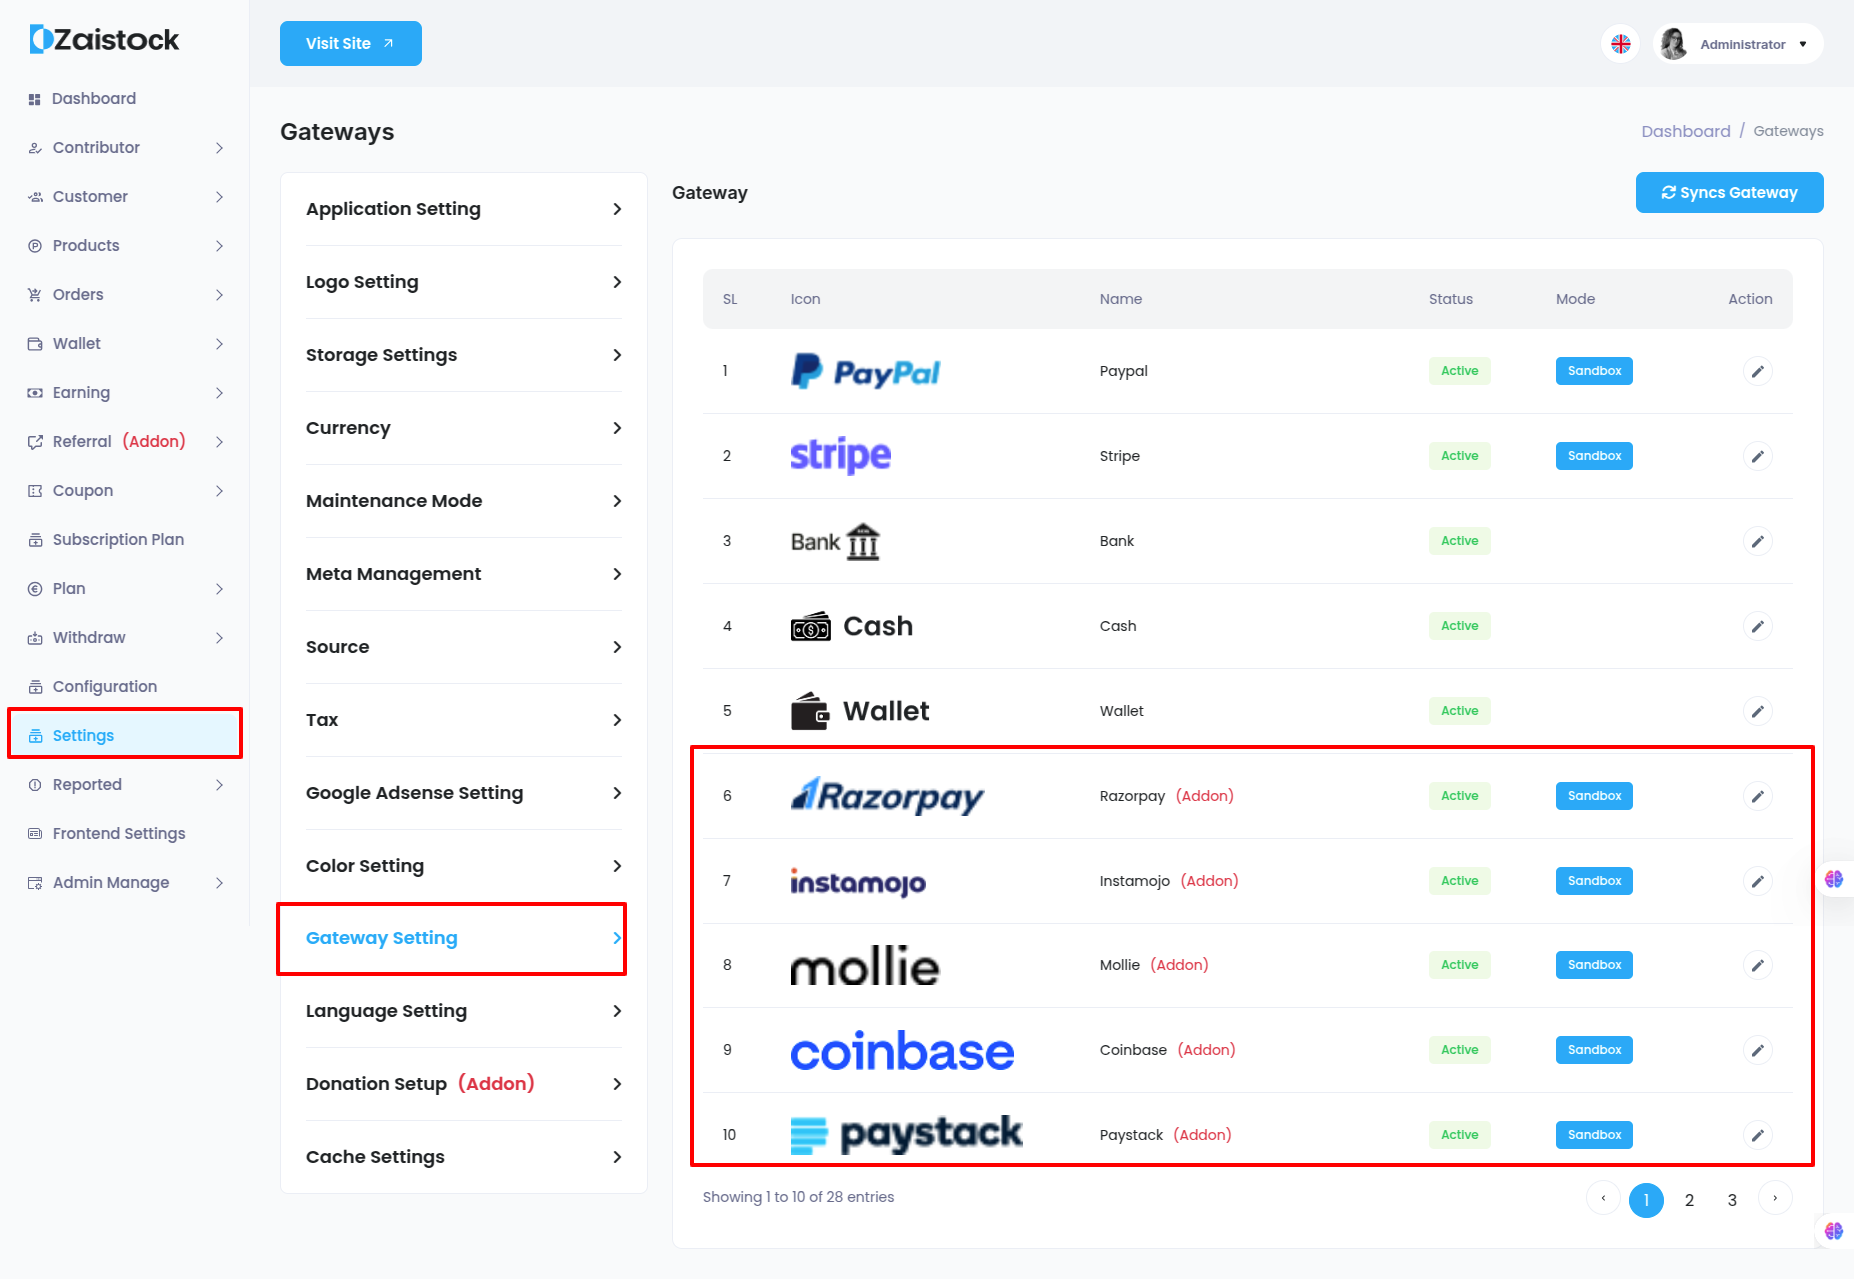Expand the Admin Manage sidebar menu

[x=125, y=883]
